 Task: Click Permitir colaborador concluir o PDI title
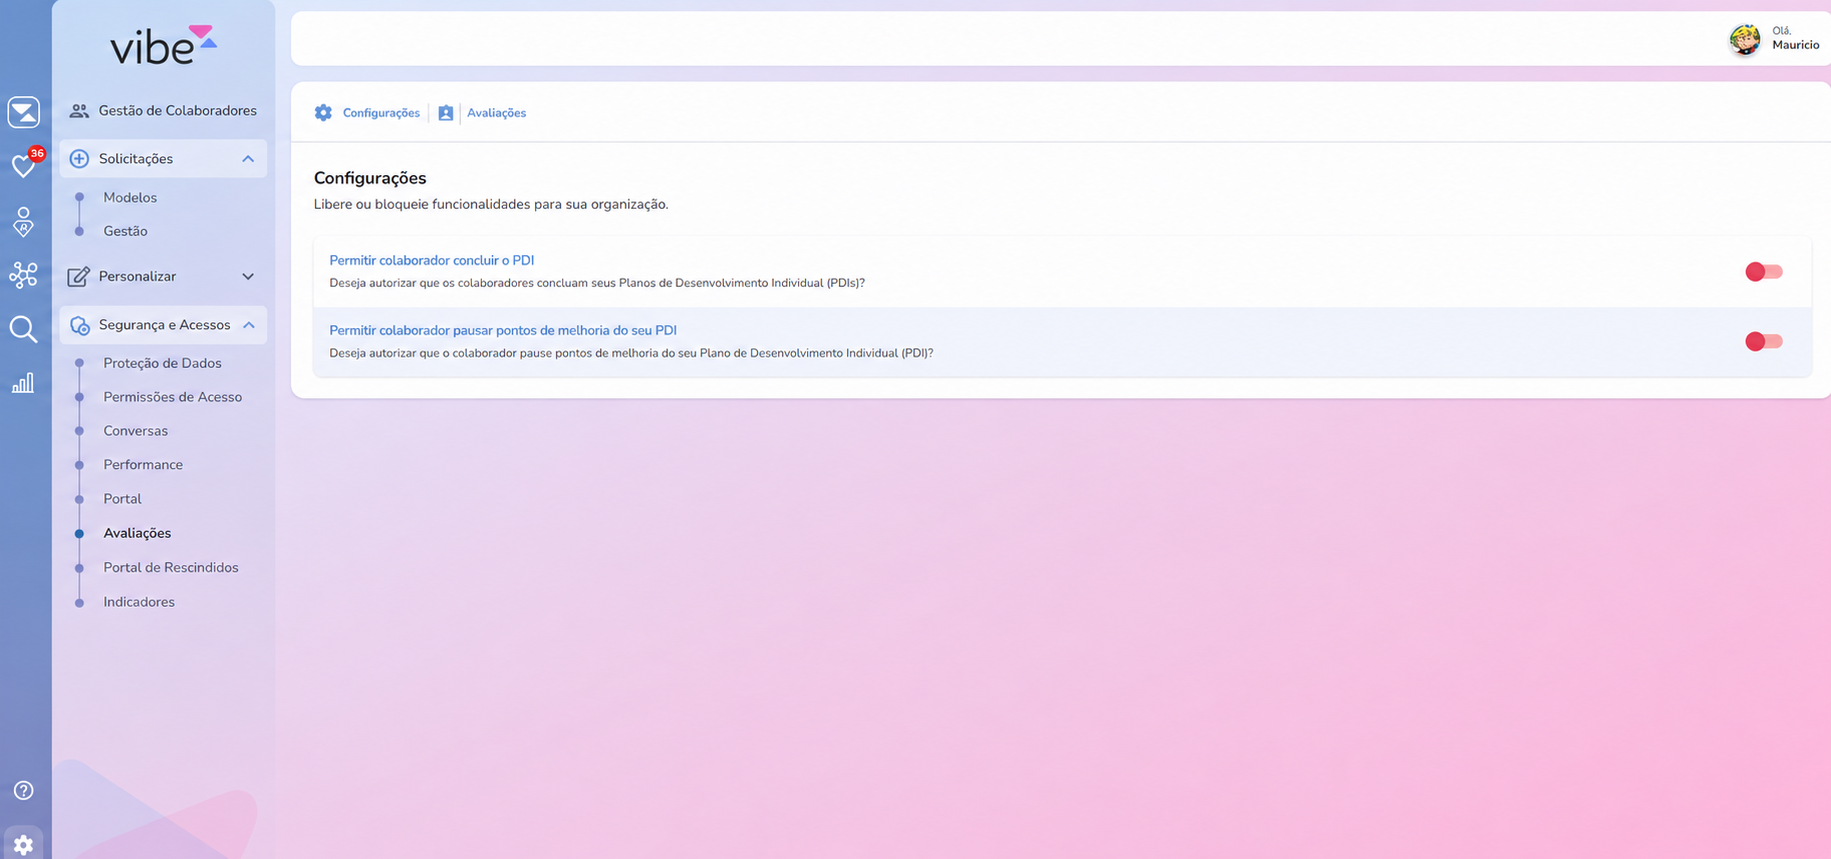pos(432,260)
